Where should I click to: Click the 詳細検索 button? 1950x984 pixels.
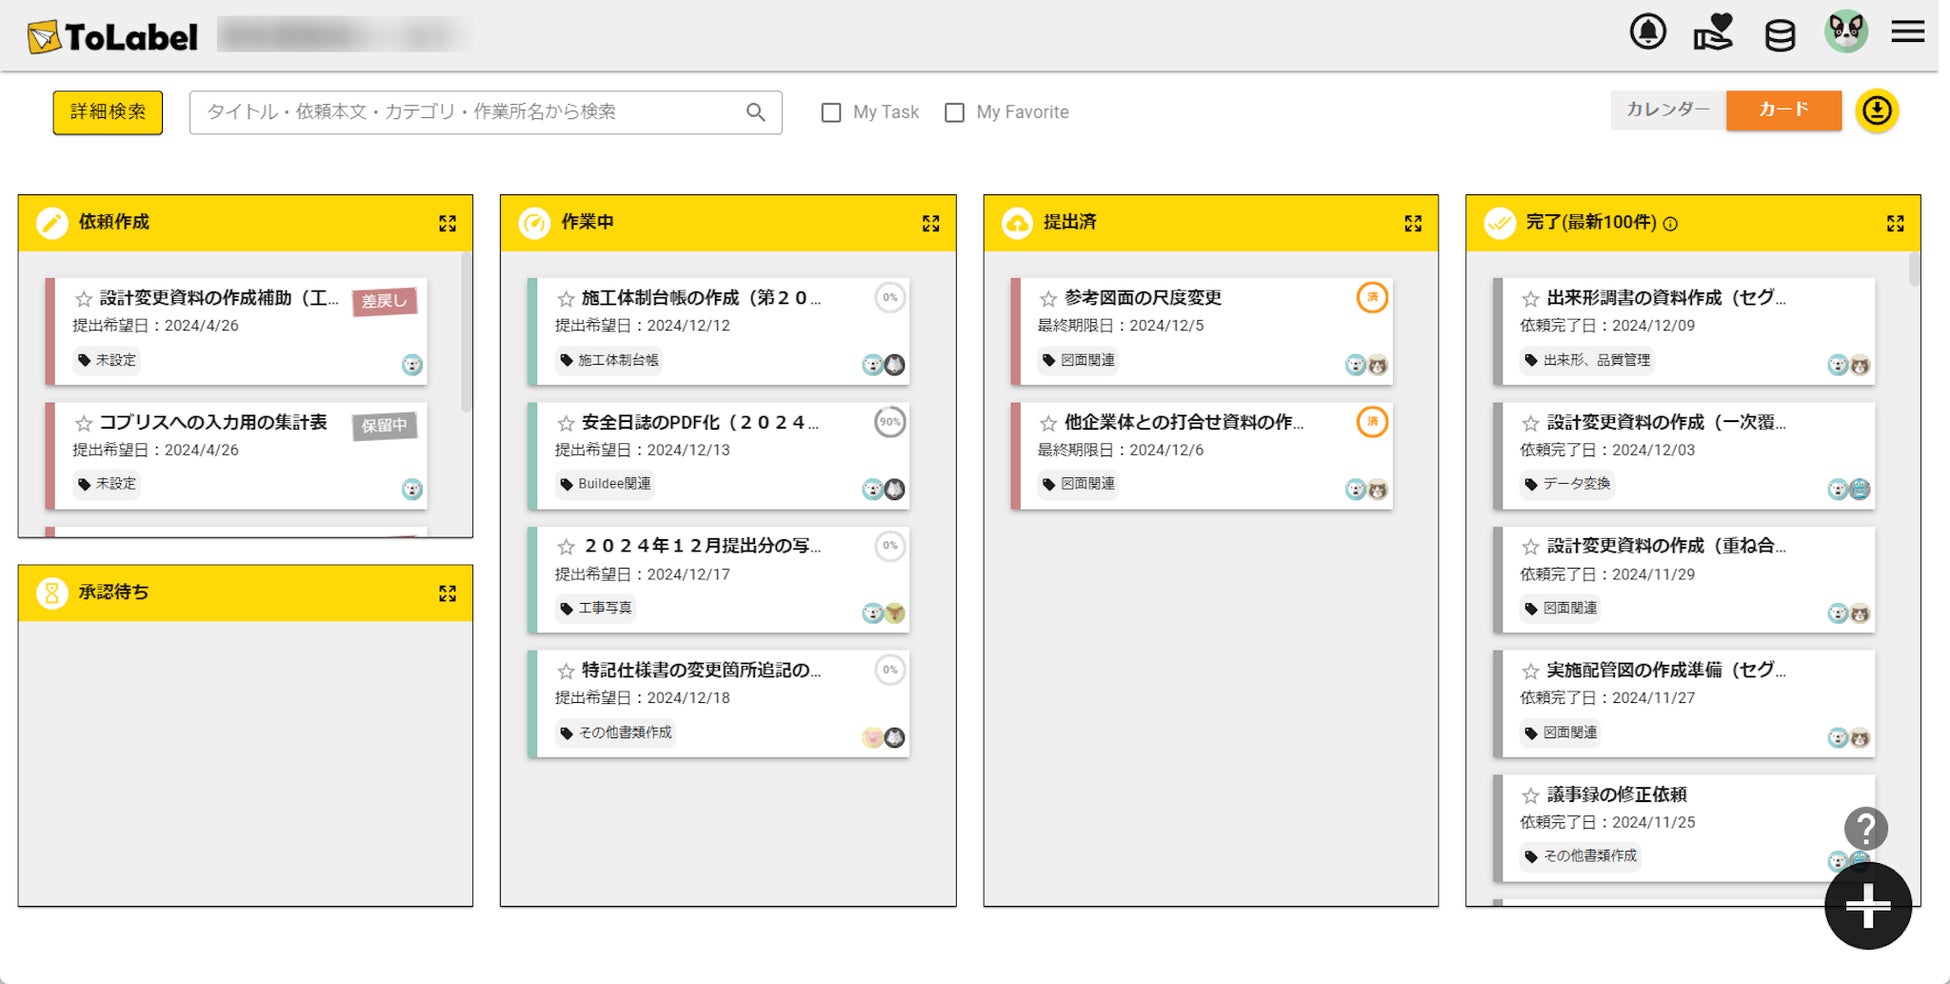tap(108, 112)
